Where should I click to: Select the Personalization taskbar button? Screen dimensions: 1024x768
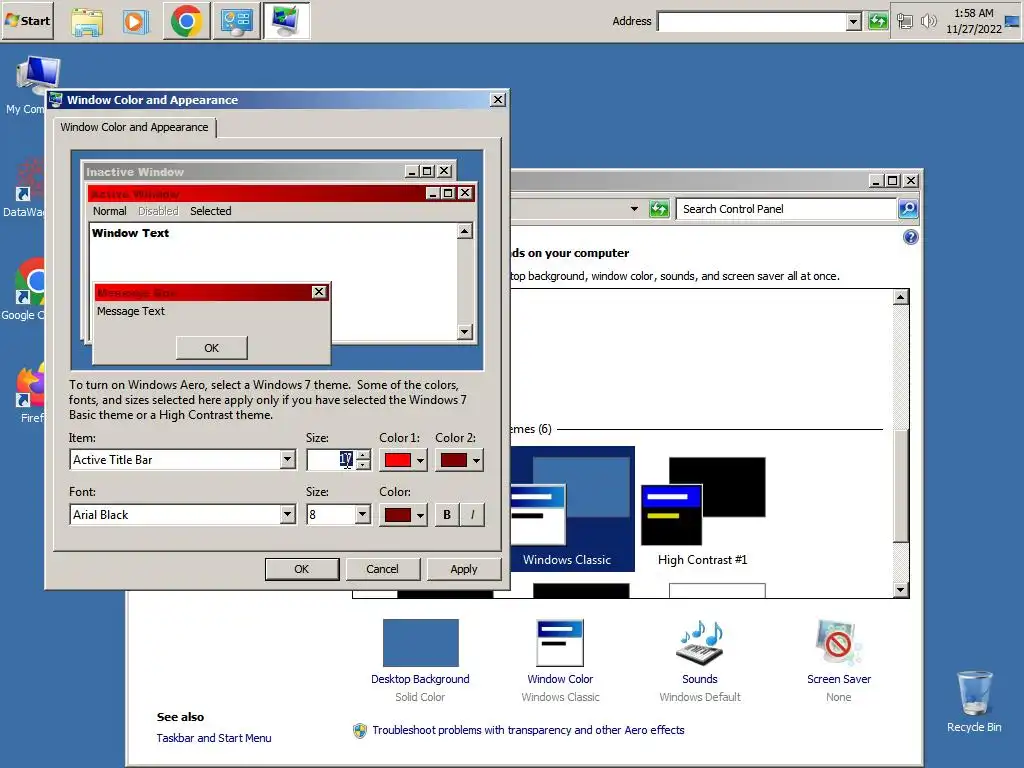click(x=286, y=22)
